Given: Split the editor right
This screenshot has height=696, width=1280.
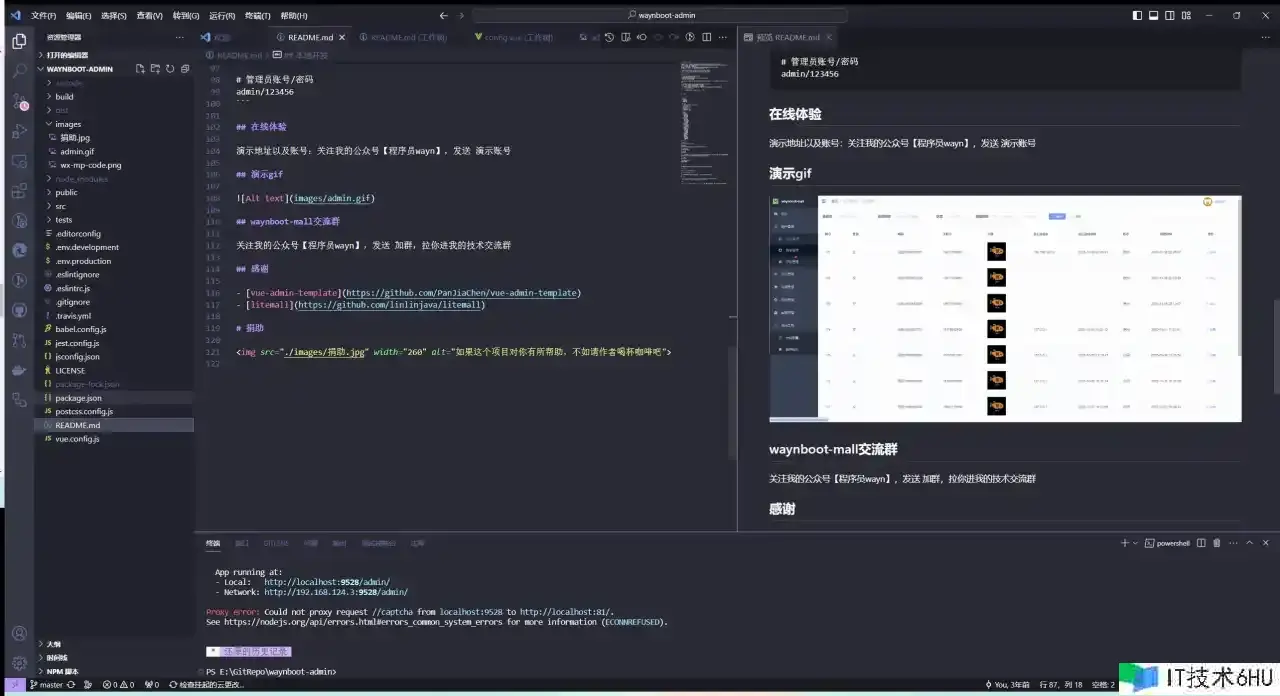Looking at the screenshot, I should pyautogui.click(x=706, y=37).
